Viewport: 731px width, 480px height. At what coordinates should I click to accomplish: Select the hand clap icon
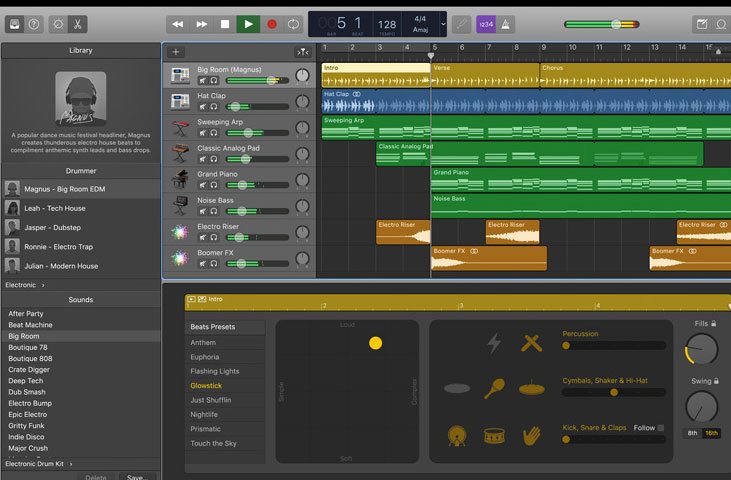(531, 436)
